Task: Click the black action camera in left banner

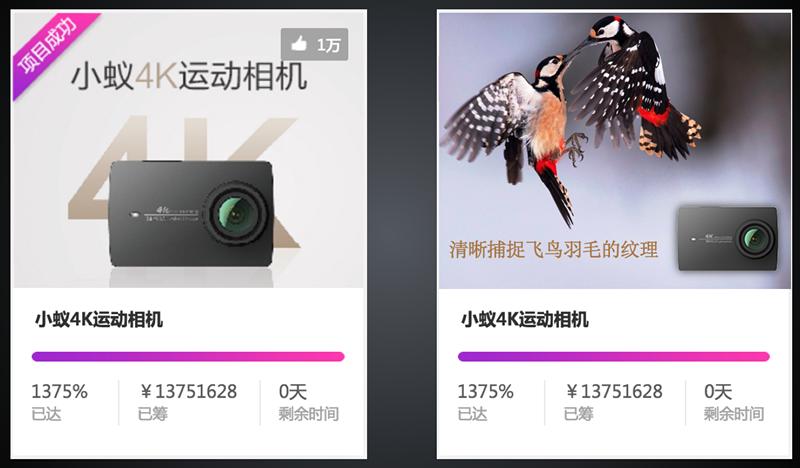Action: (x=192, y=214)
